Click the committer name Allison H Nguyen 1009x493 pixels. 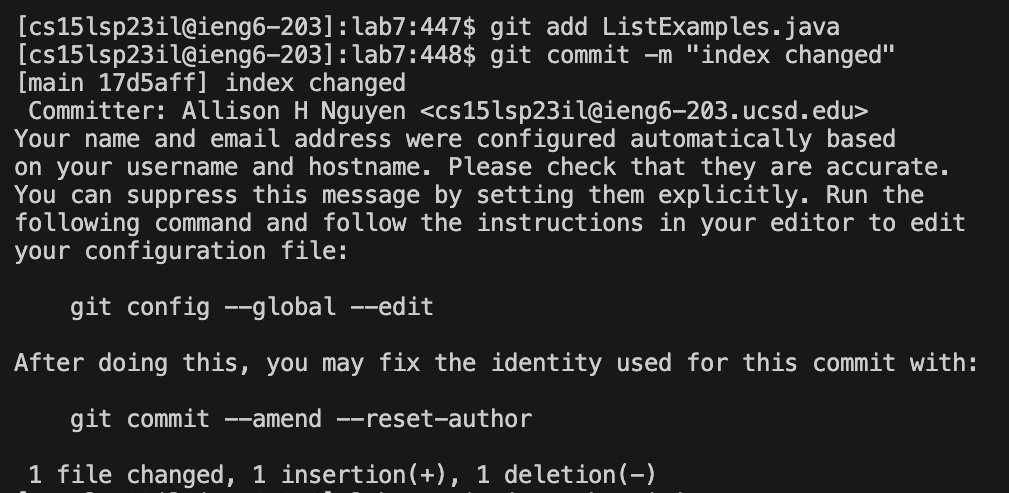pos(293,111)
